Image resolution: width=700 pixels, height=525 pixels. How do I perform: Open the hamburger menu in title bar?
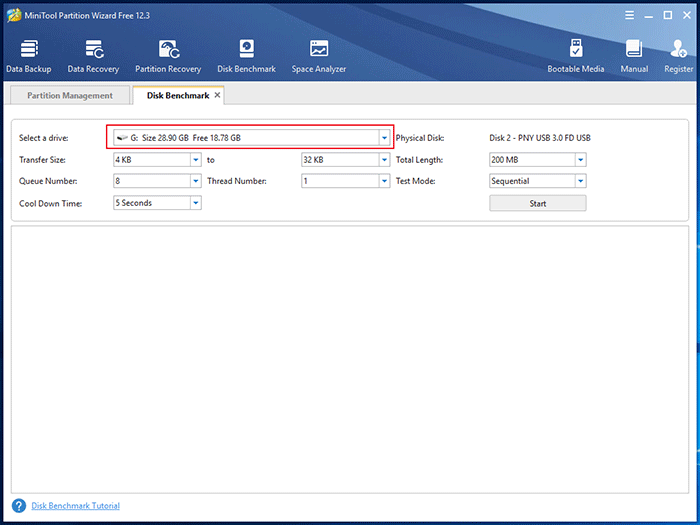[x=629, y=16]
